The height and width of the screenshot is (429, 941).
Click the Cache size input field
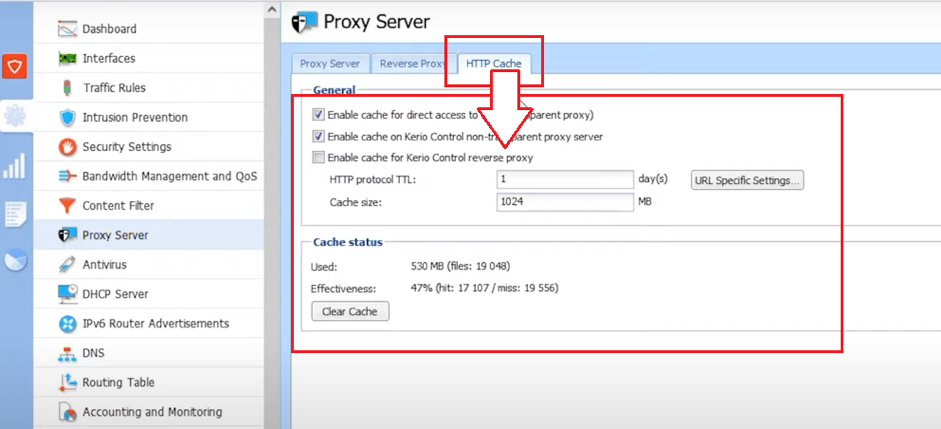point(565,202)
